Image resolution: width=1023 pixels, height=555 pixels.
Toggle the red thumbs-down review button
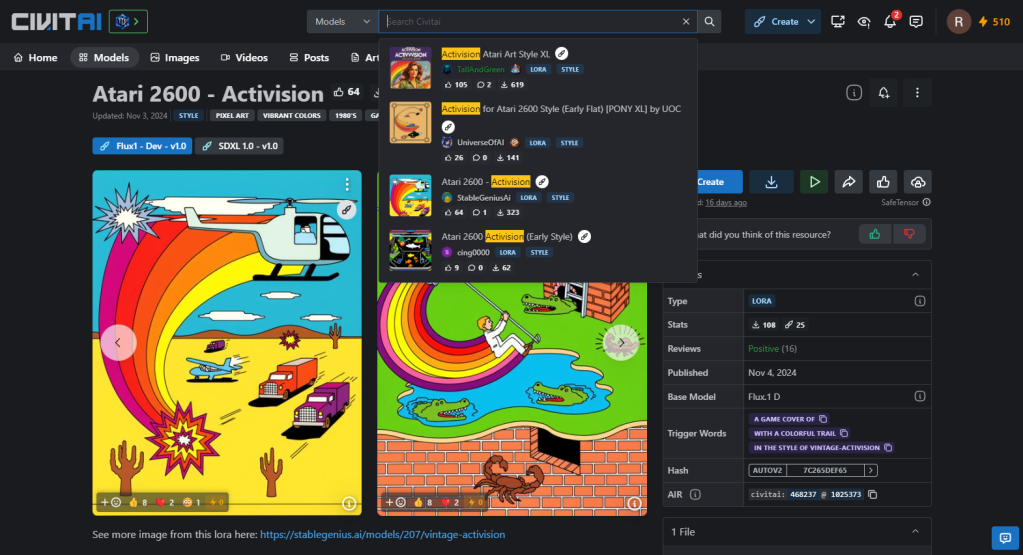(x=909, y=234)
